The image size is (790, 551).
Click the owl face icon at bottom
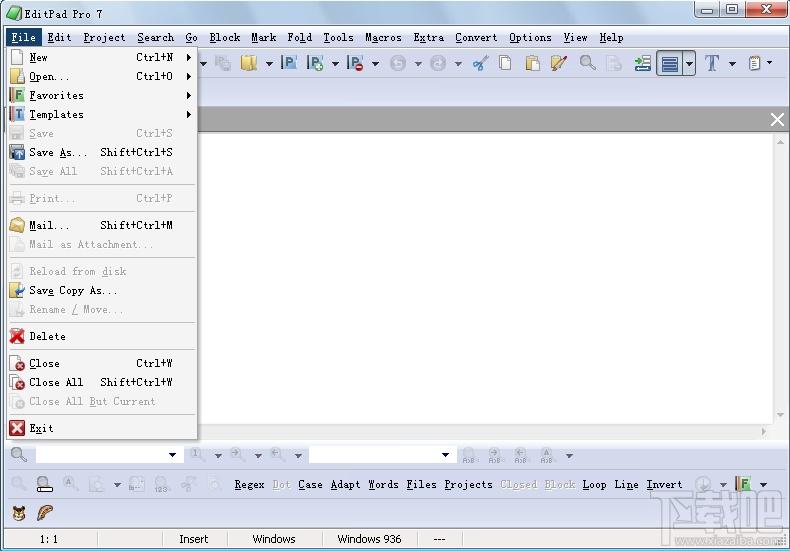click(x=19, y=513)
